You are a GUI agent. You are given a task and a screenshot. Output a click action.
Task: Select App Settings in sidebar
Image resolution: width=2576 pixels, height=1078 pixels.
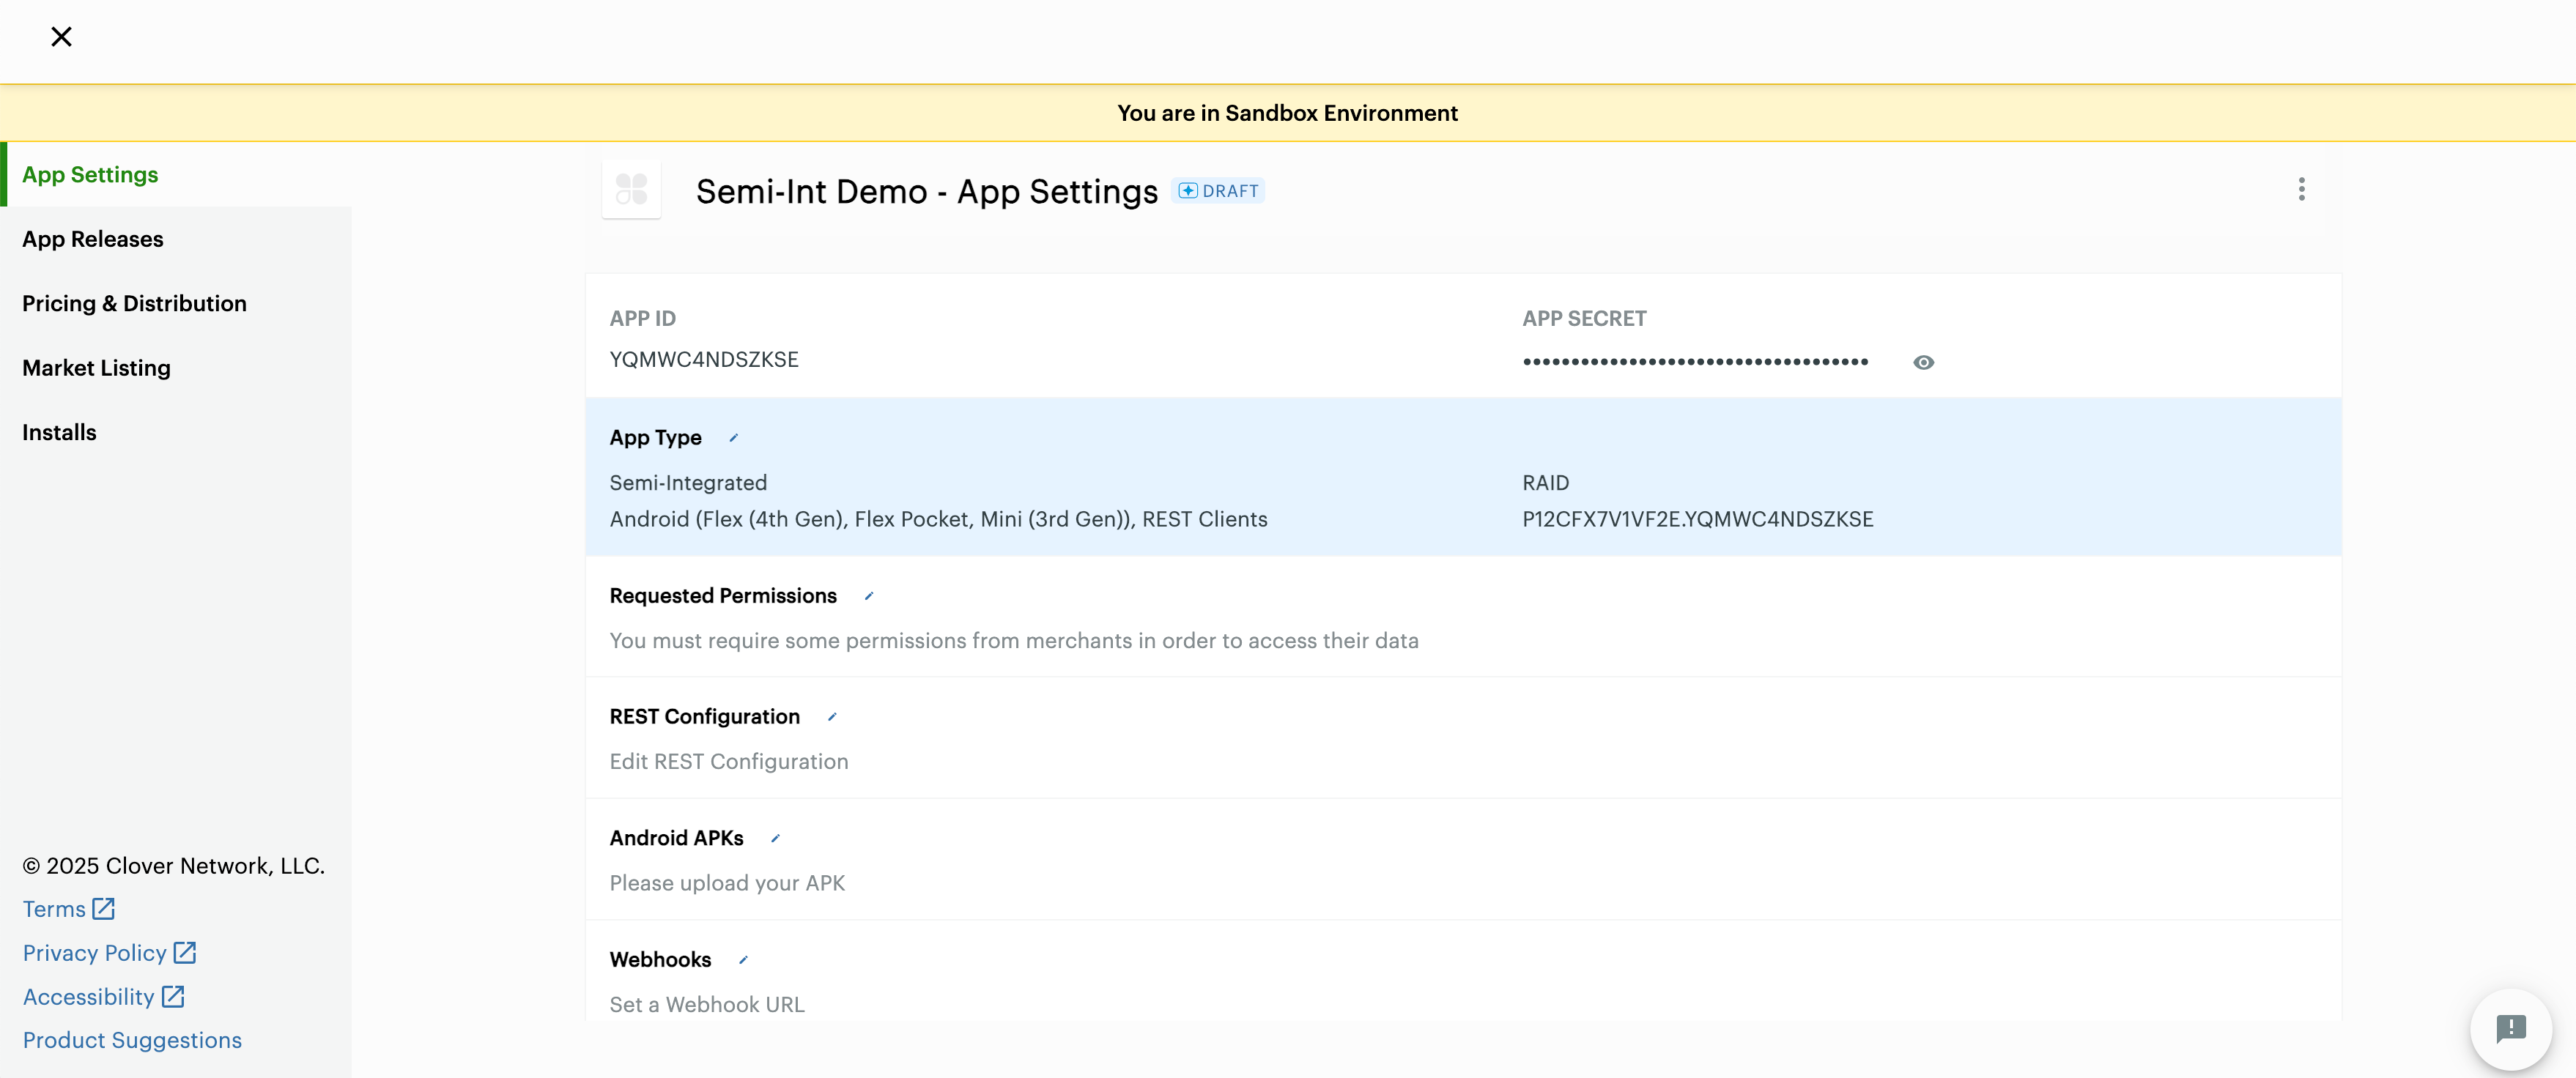90,174
